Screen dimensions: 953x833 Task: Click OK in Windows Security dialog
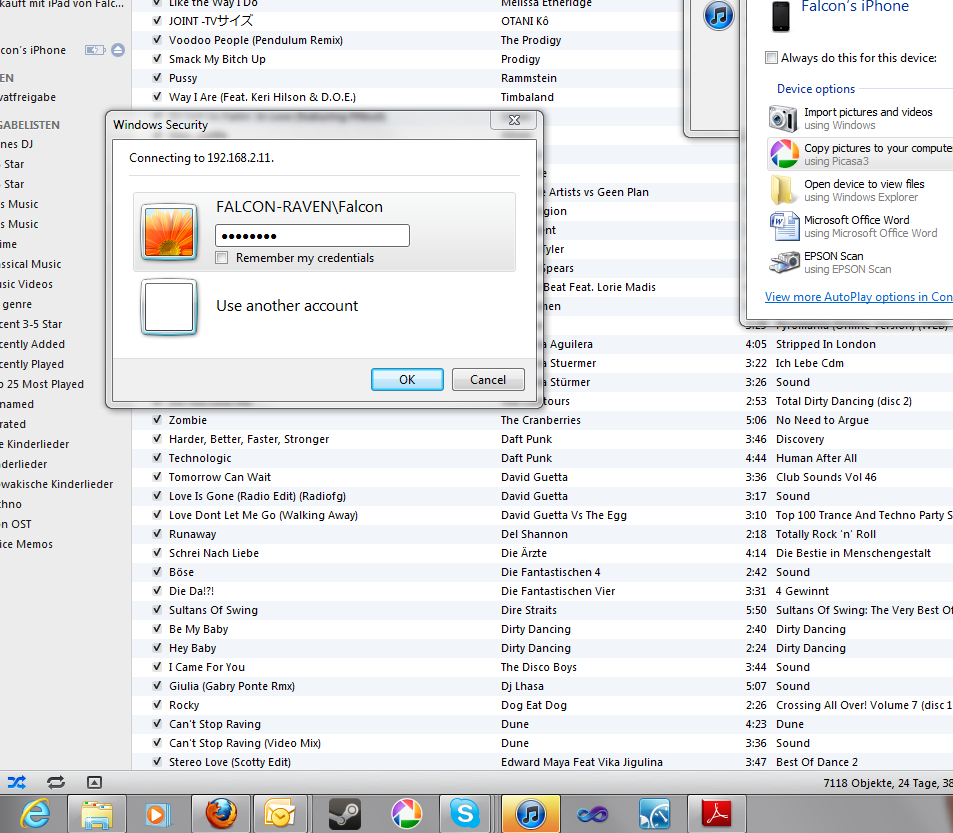407,380
